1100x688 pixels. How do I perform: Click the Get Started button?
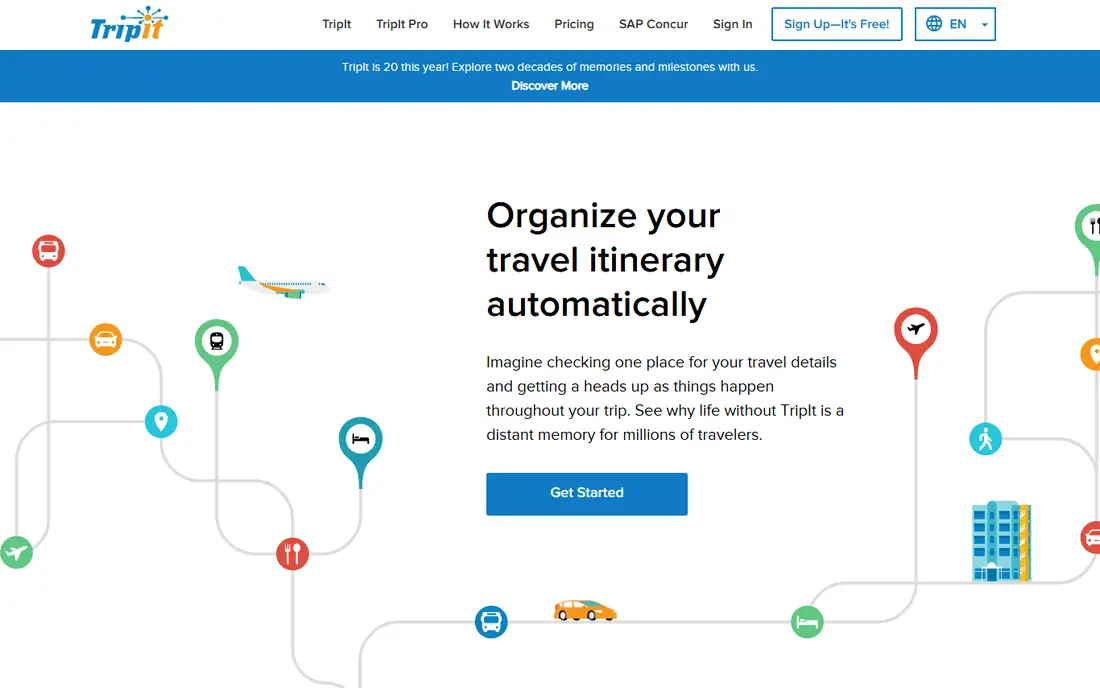[586, 494]
